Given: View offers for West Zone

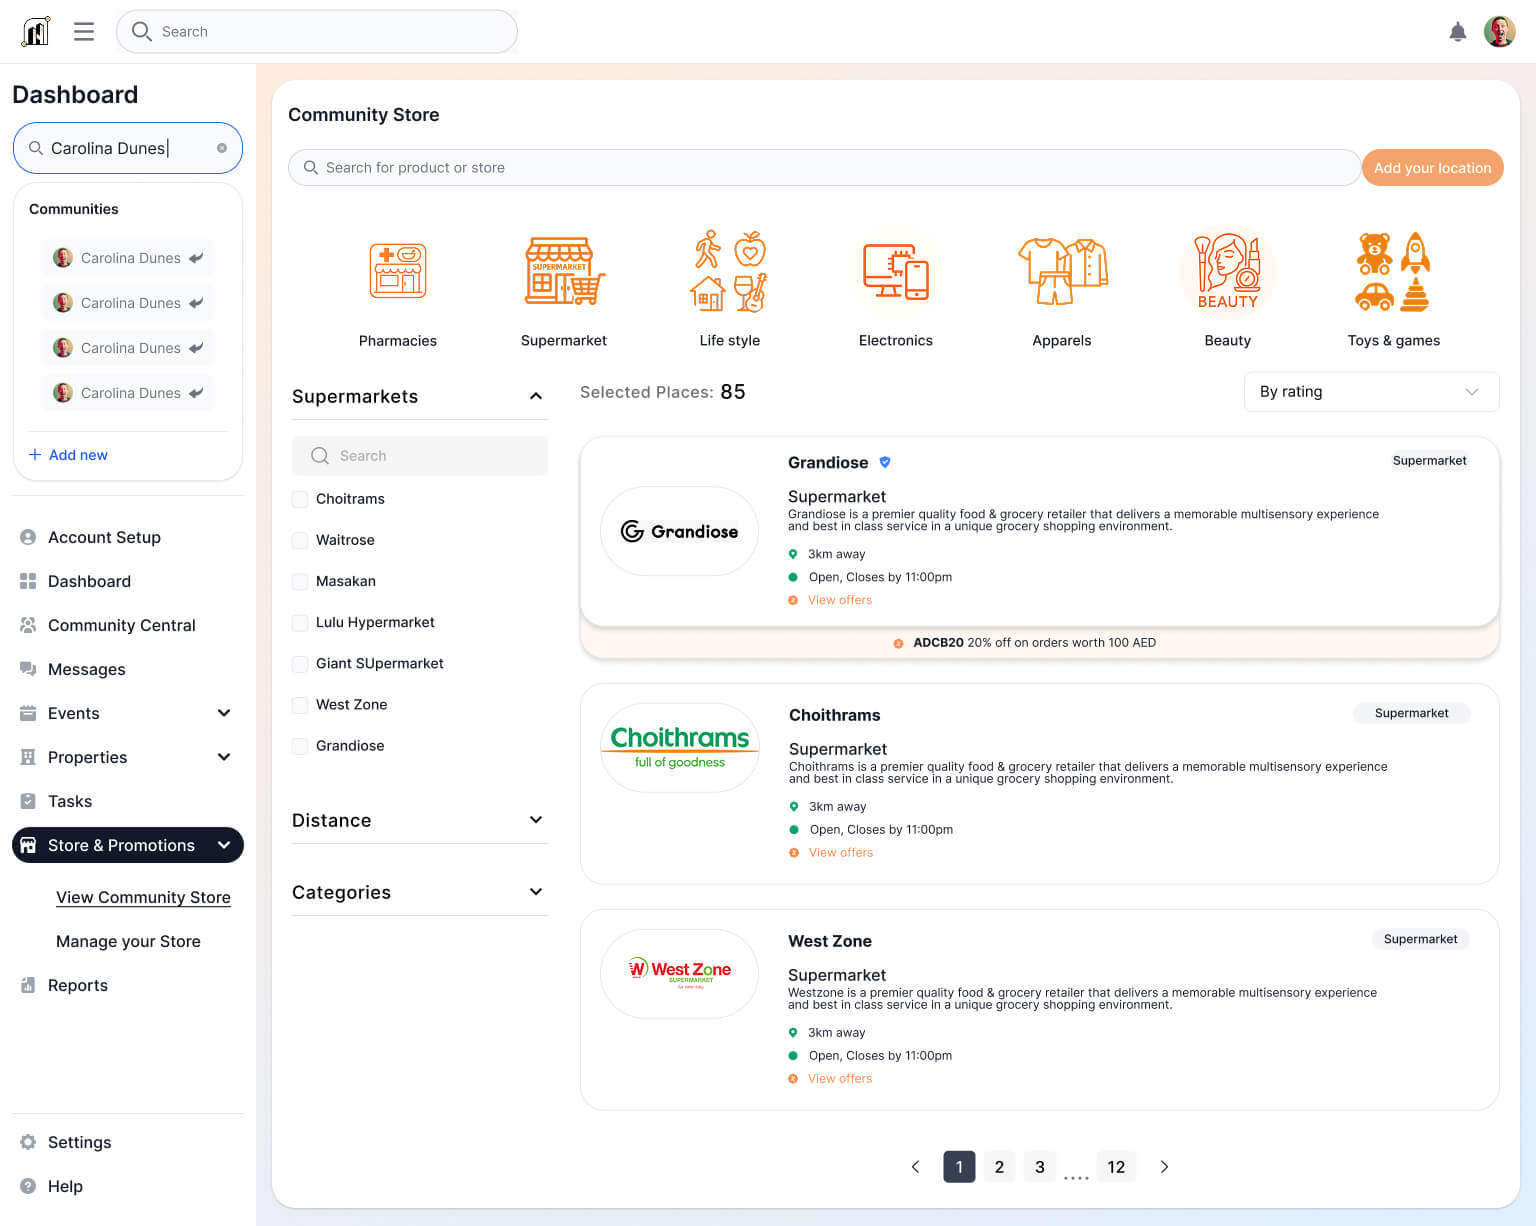Looking at the screenshot, I should click(840, 1079).
